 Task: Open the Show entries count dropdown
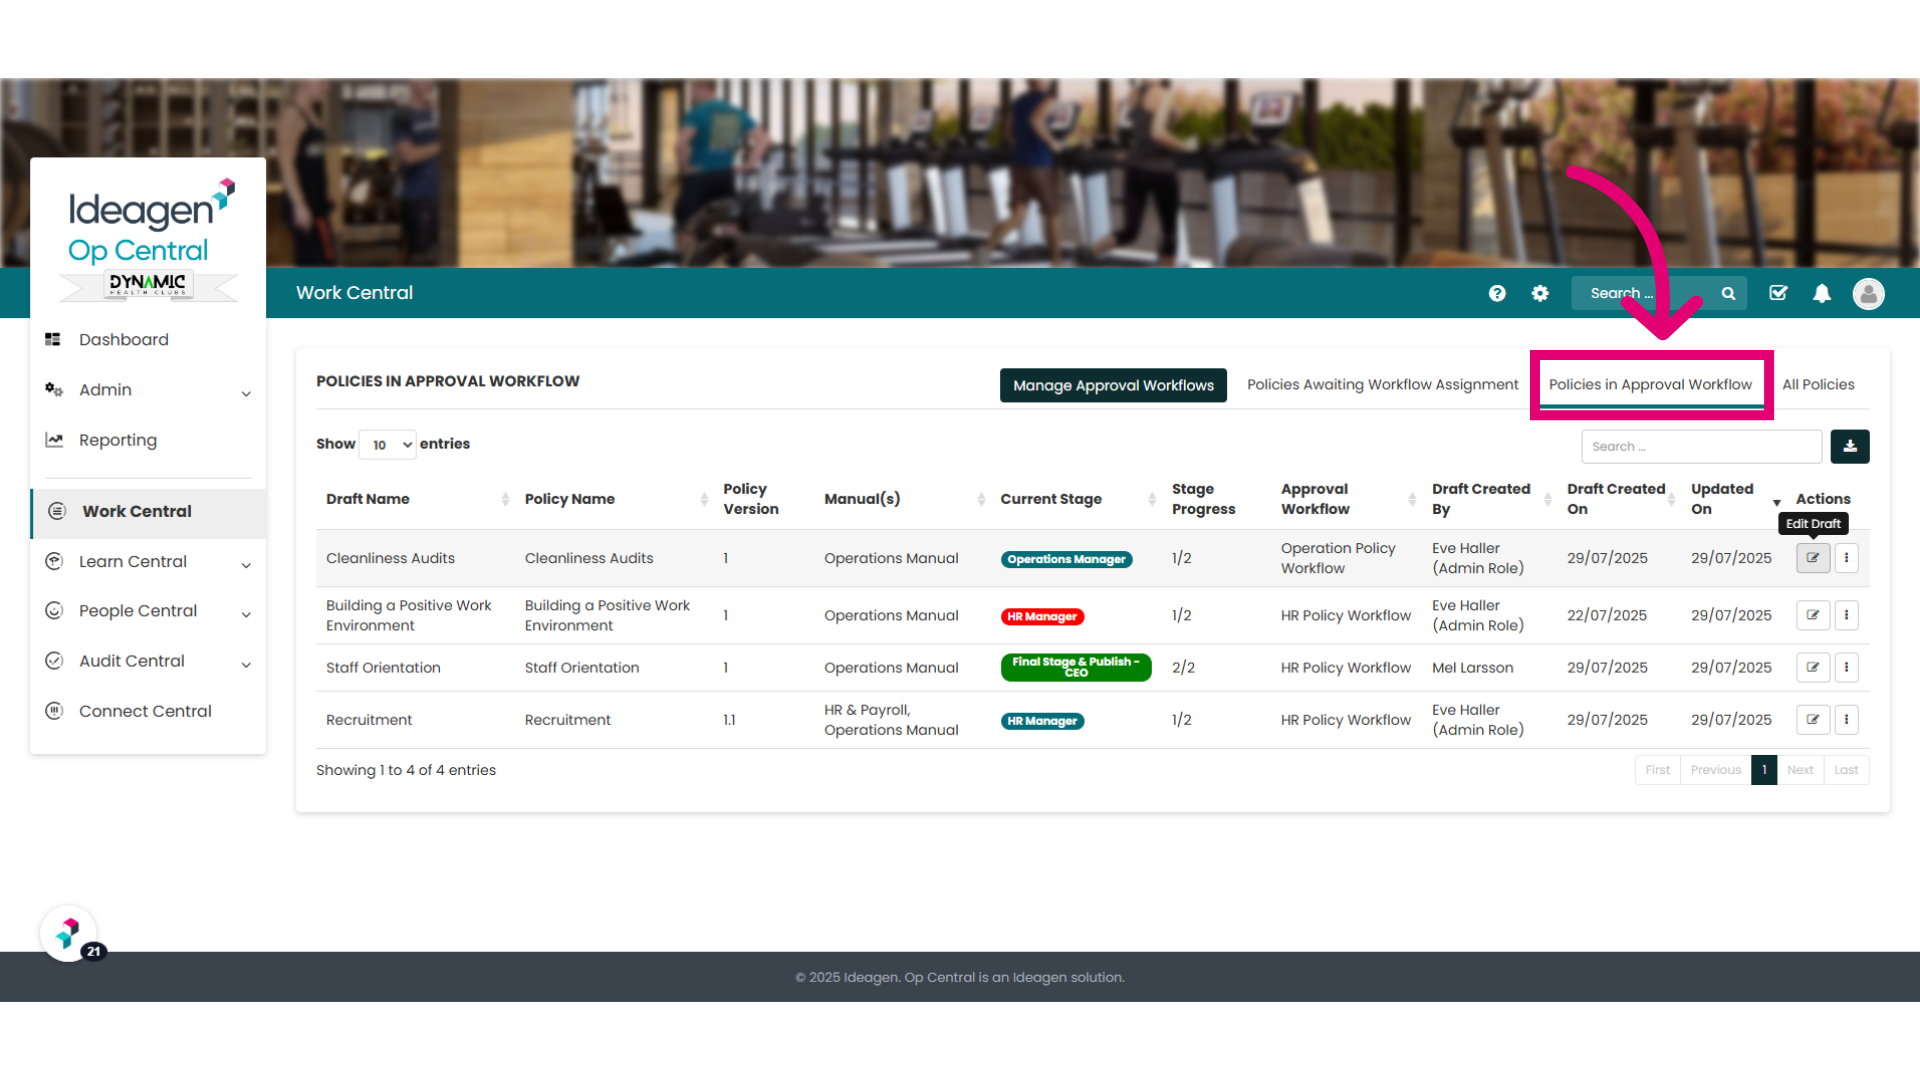tap(388, 445)
